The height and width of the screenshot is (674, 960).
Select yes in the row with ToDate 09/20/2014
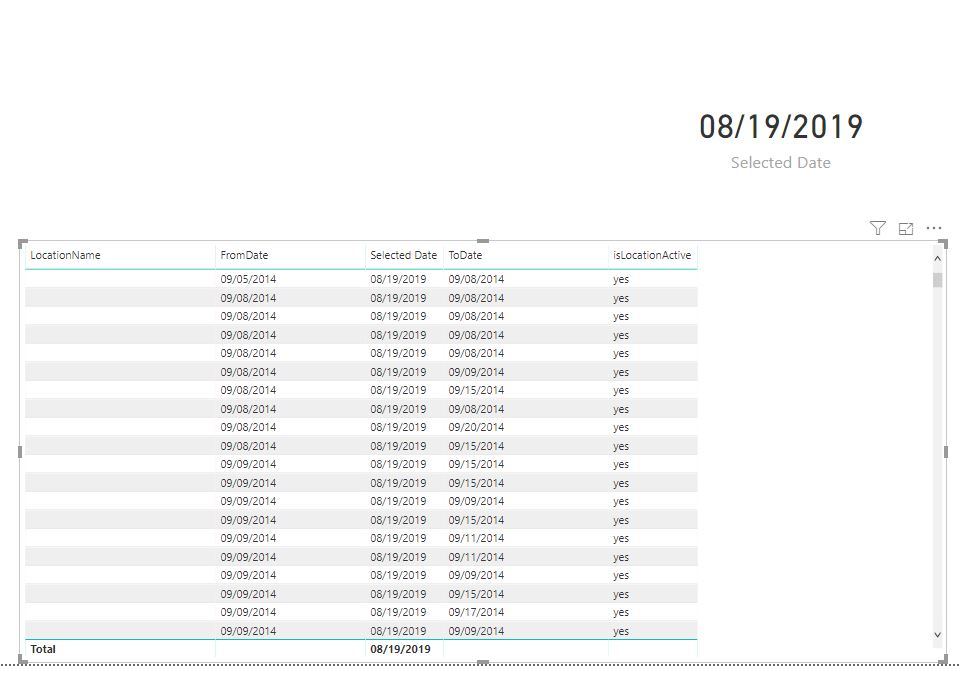click(621, 427)
